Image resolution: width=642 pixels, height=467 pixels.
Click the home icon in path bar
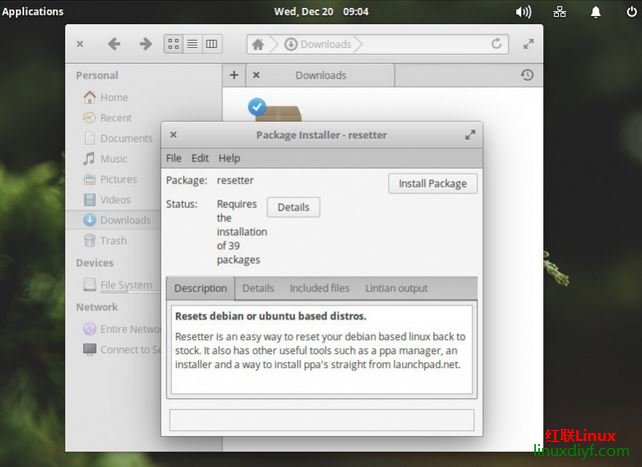click(258, 44)
